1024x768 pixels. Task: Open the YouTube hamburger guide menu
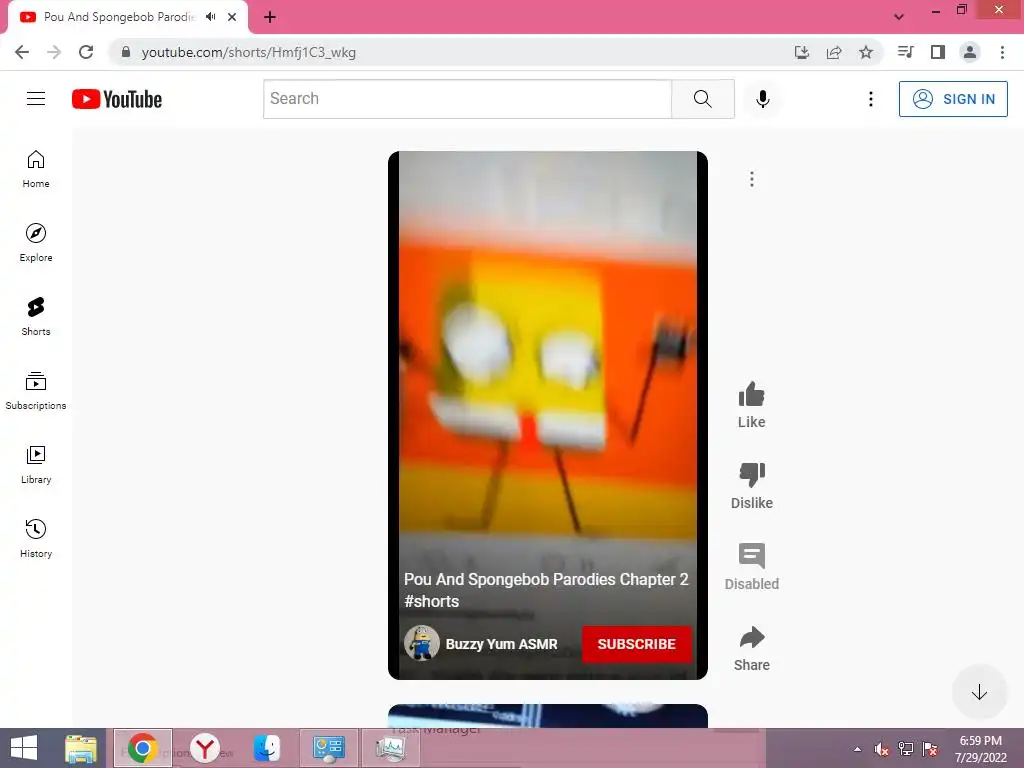pos(36,99)
